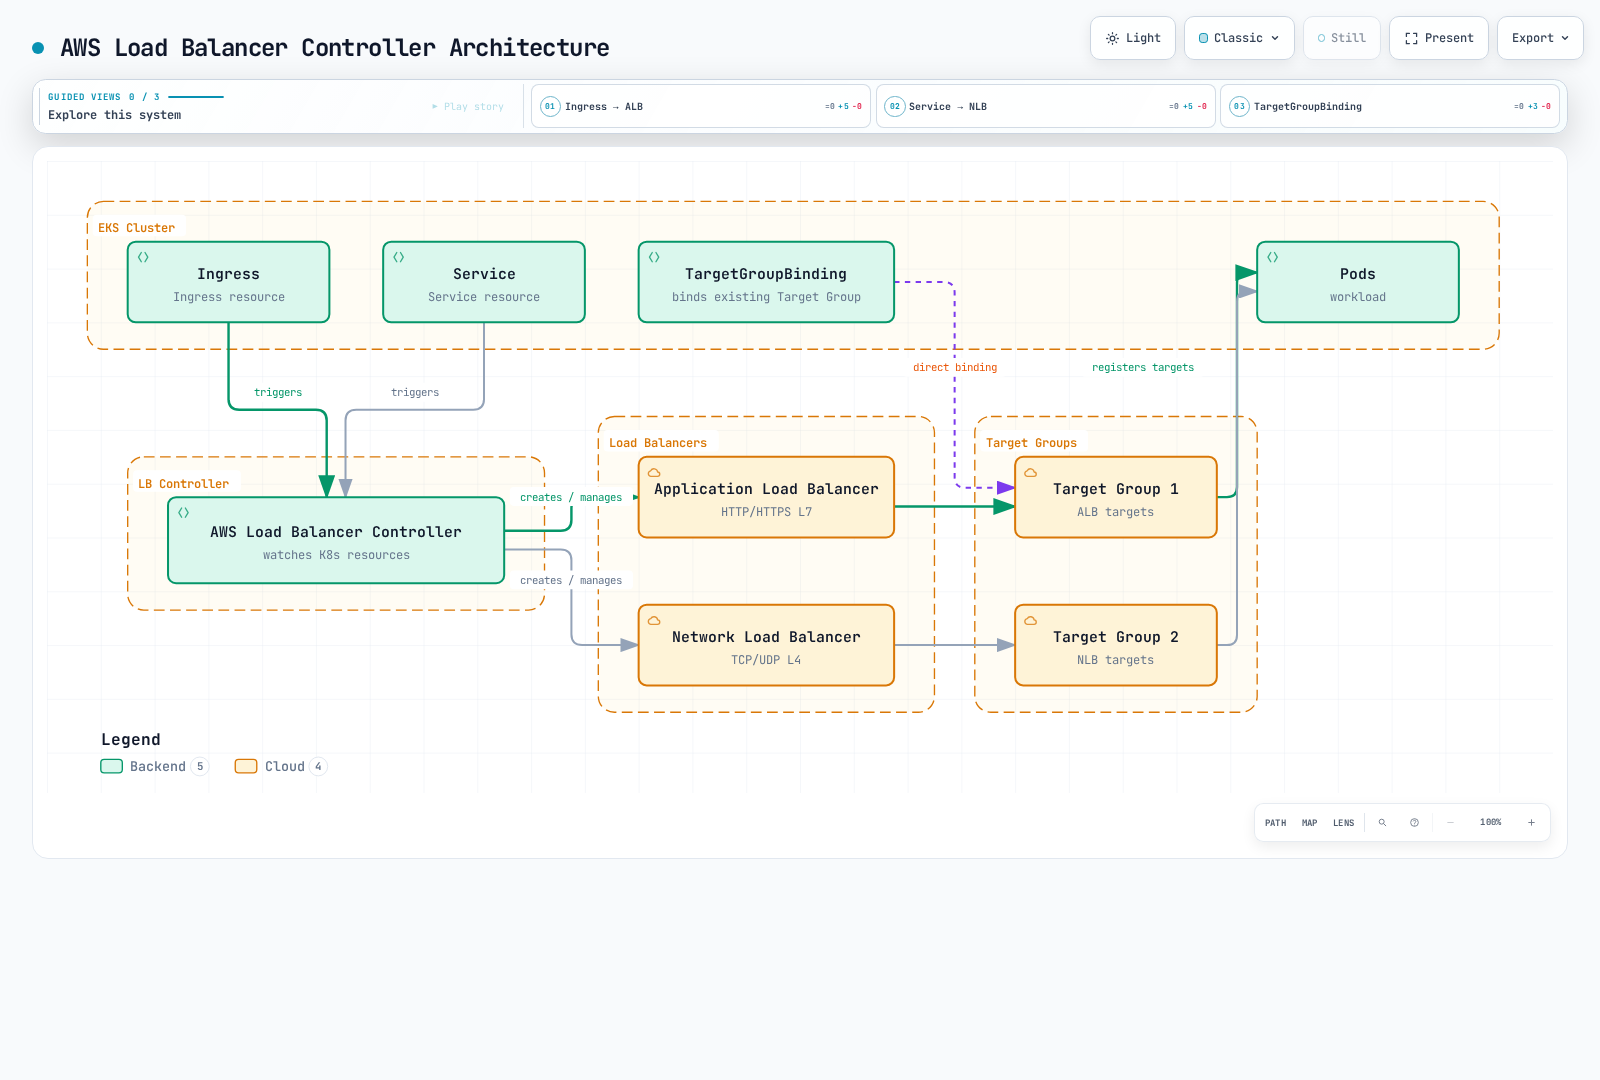This screenshot has height=1080, width=1600.
Task: Select the Target Group 1 node
Action: [1116, 498]
